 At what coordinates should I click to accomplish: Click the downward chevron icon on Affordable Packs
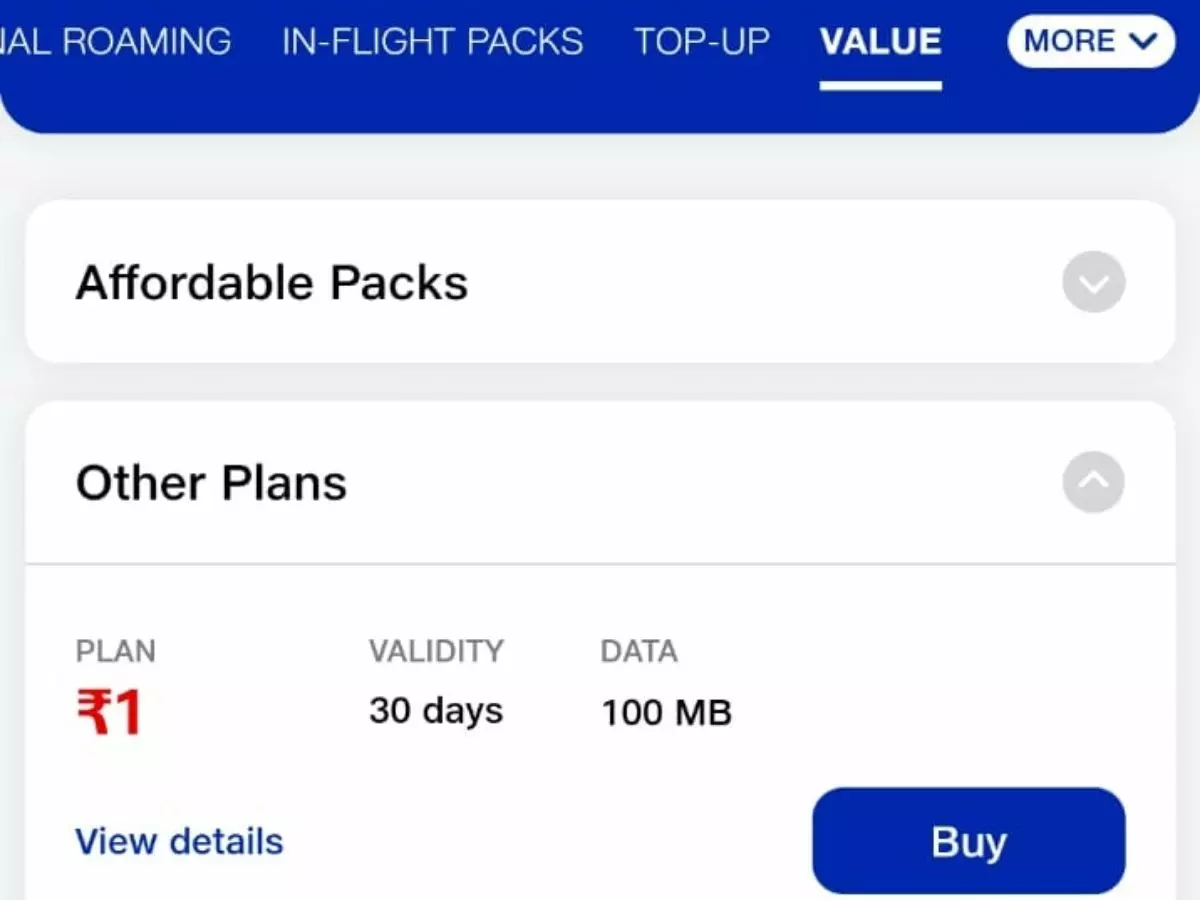click(x=1093, y=283)
